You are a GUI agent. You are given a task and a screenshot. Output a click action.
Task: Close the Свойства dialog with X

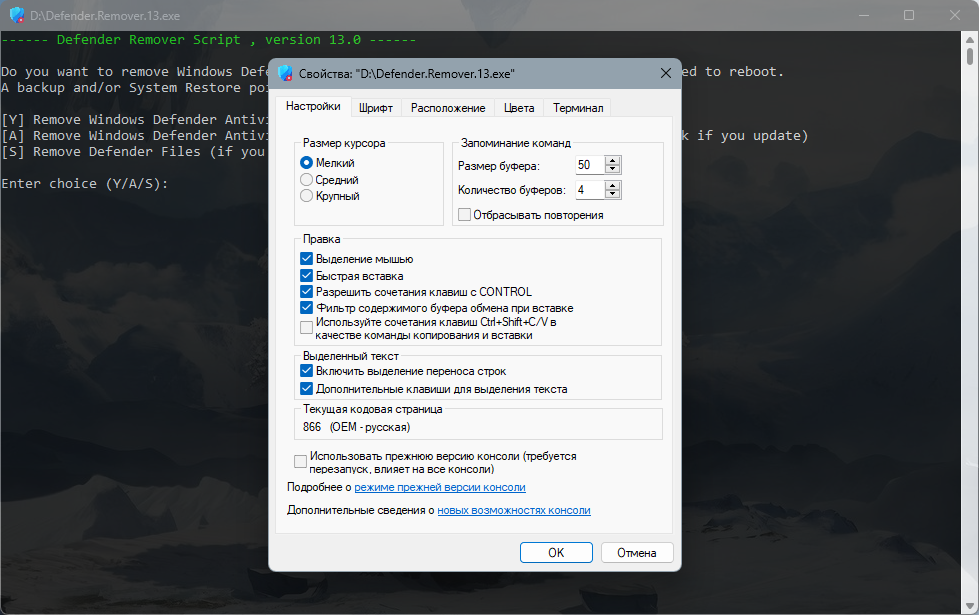pyautogui.click(x=666, y=73)
